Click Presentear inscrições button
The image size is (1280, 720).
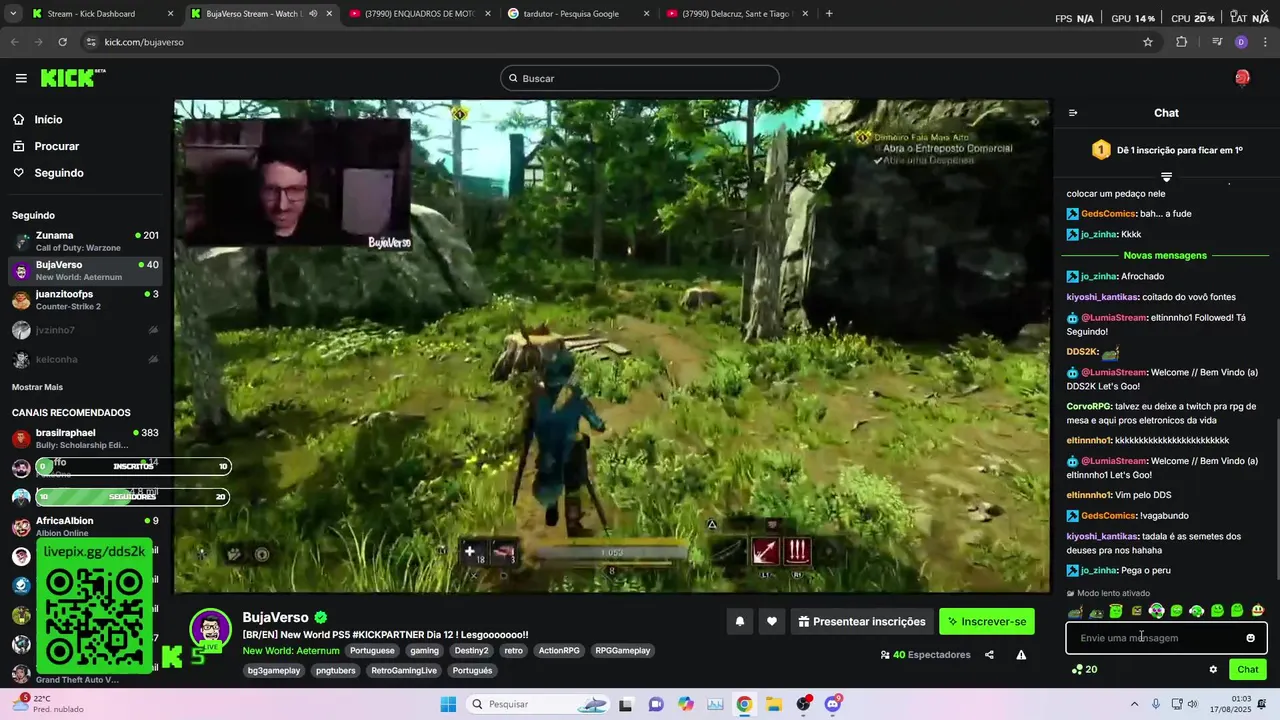862,621
